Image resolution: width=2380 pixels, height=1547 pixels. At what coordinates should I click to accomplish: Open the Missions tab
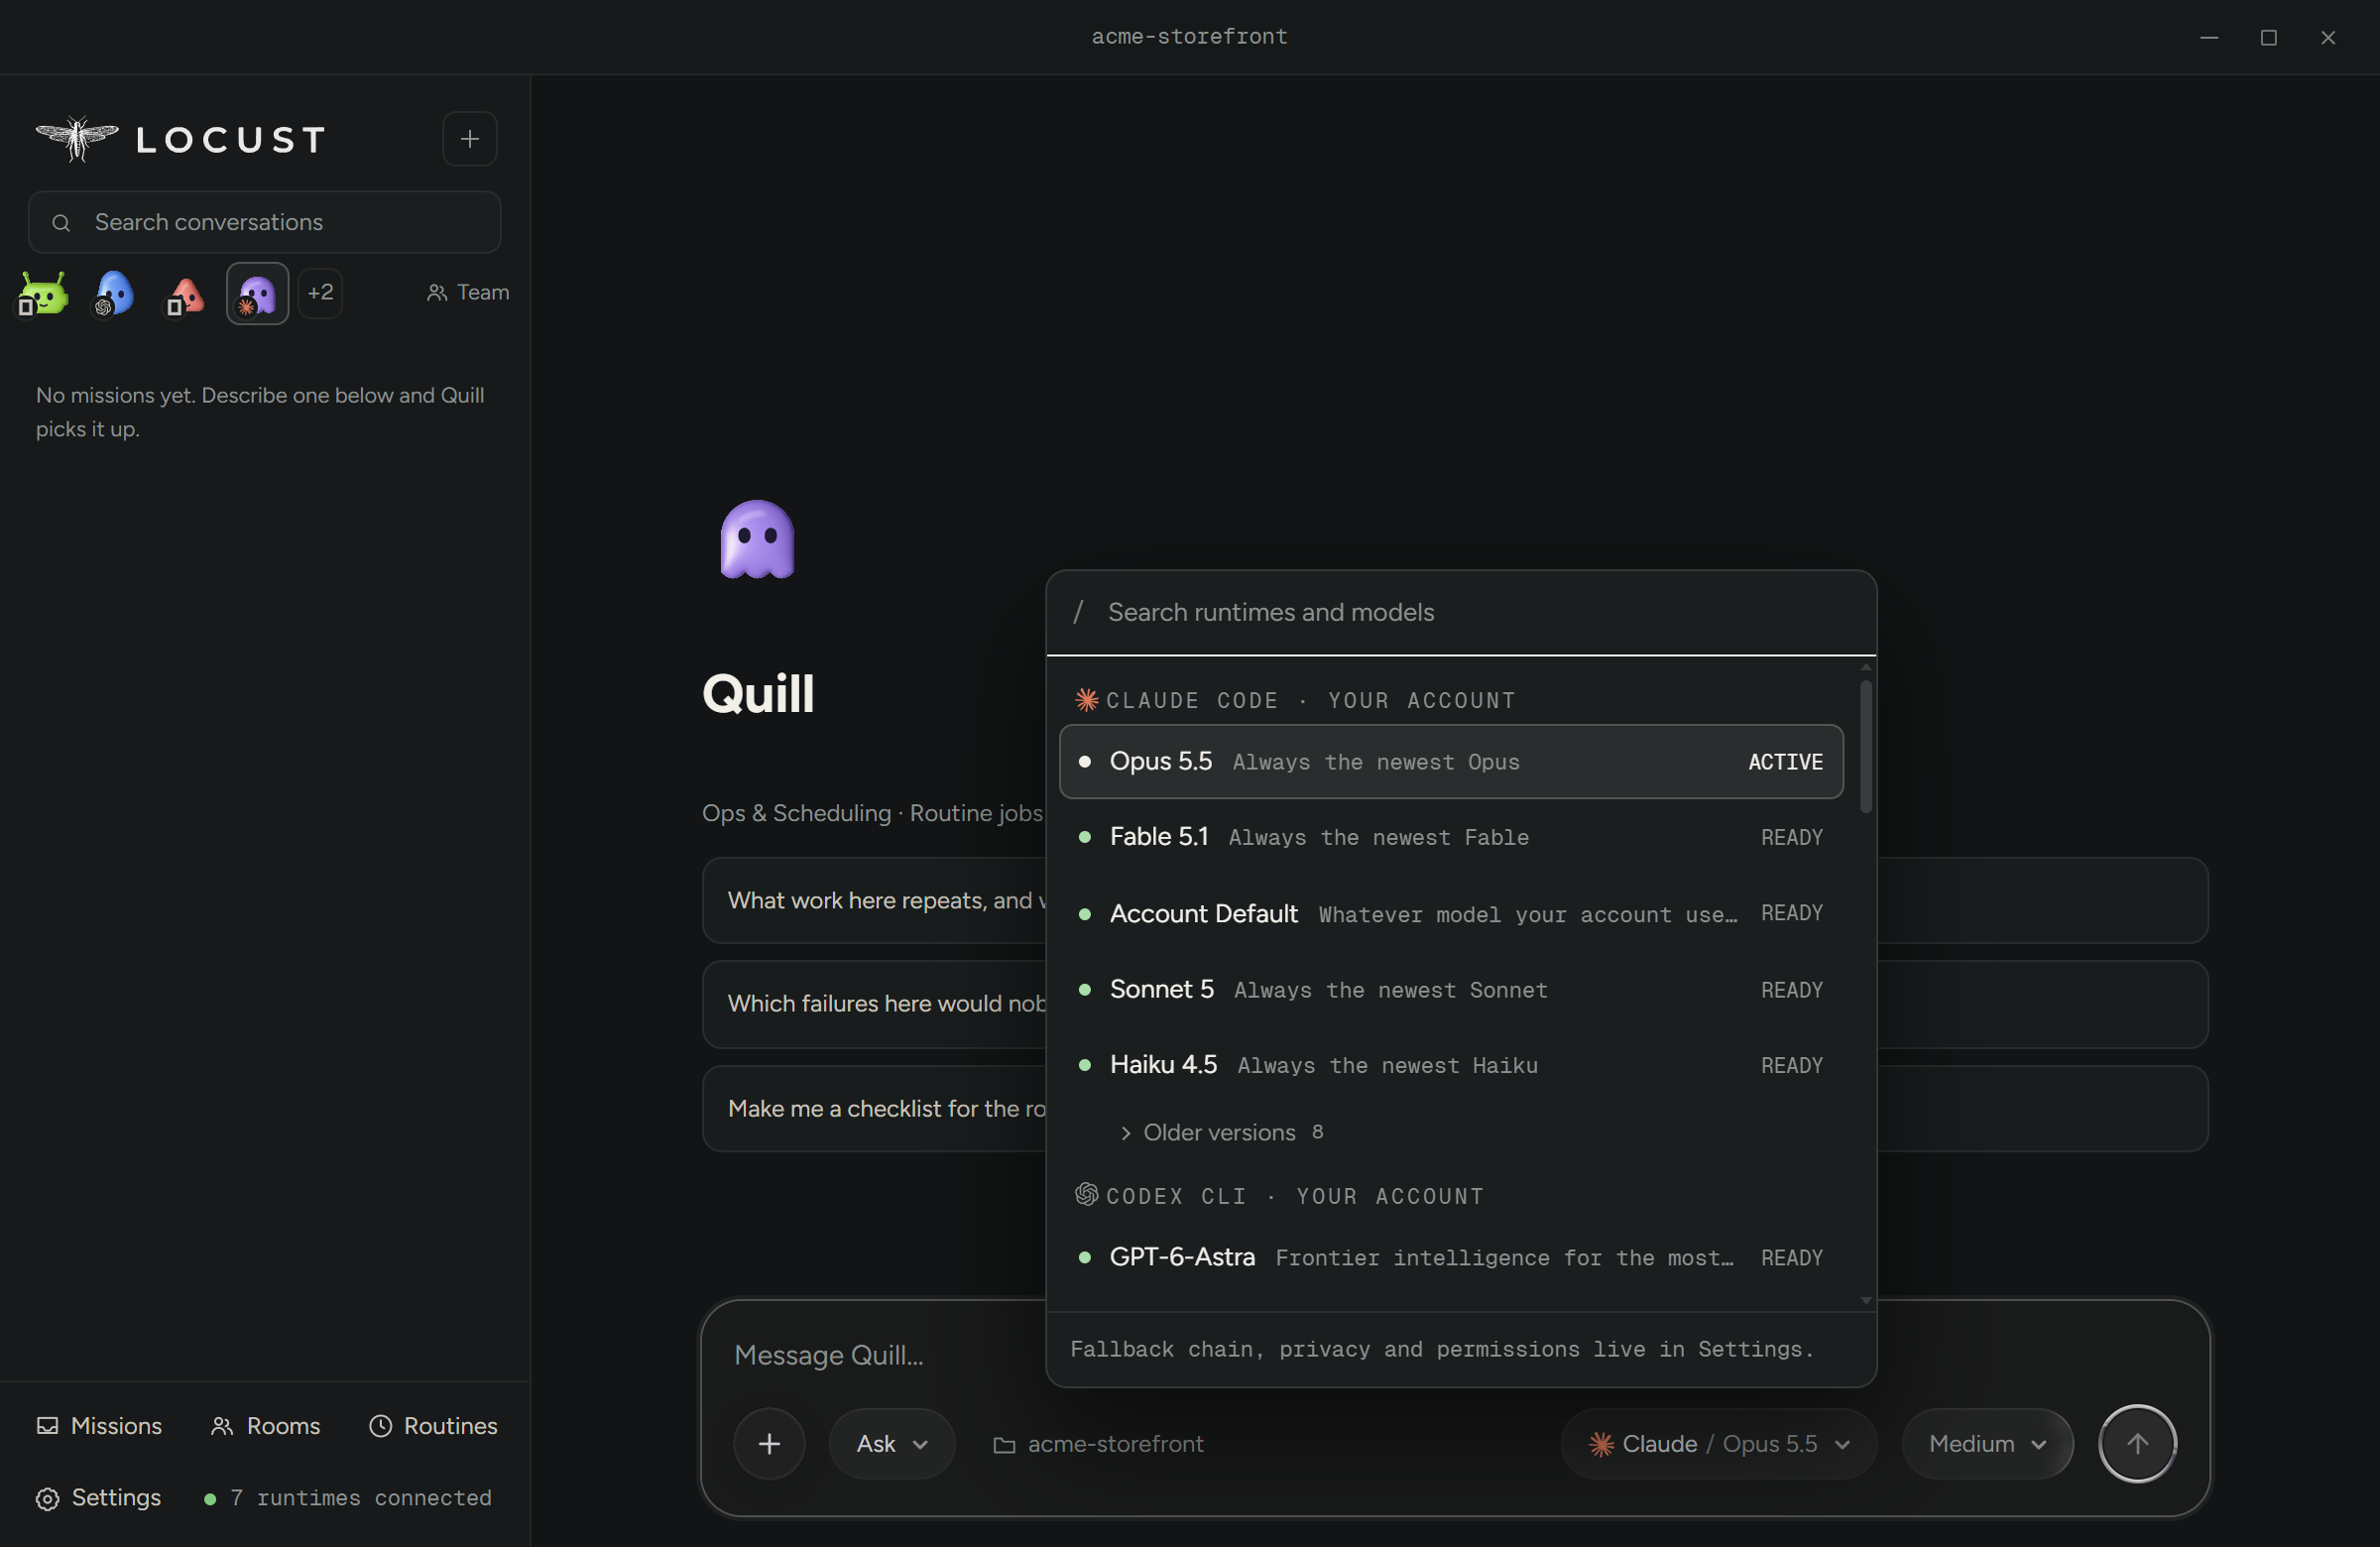point(99,1425)
